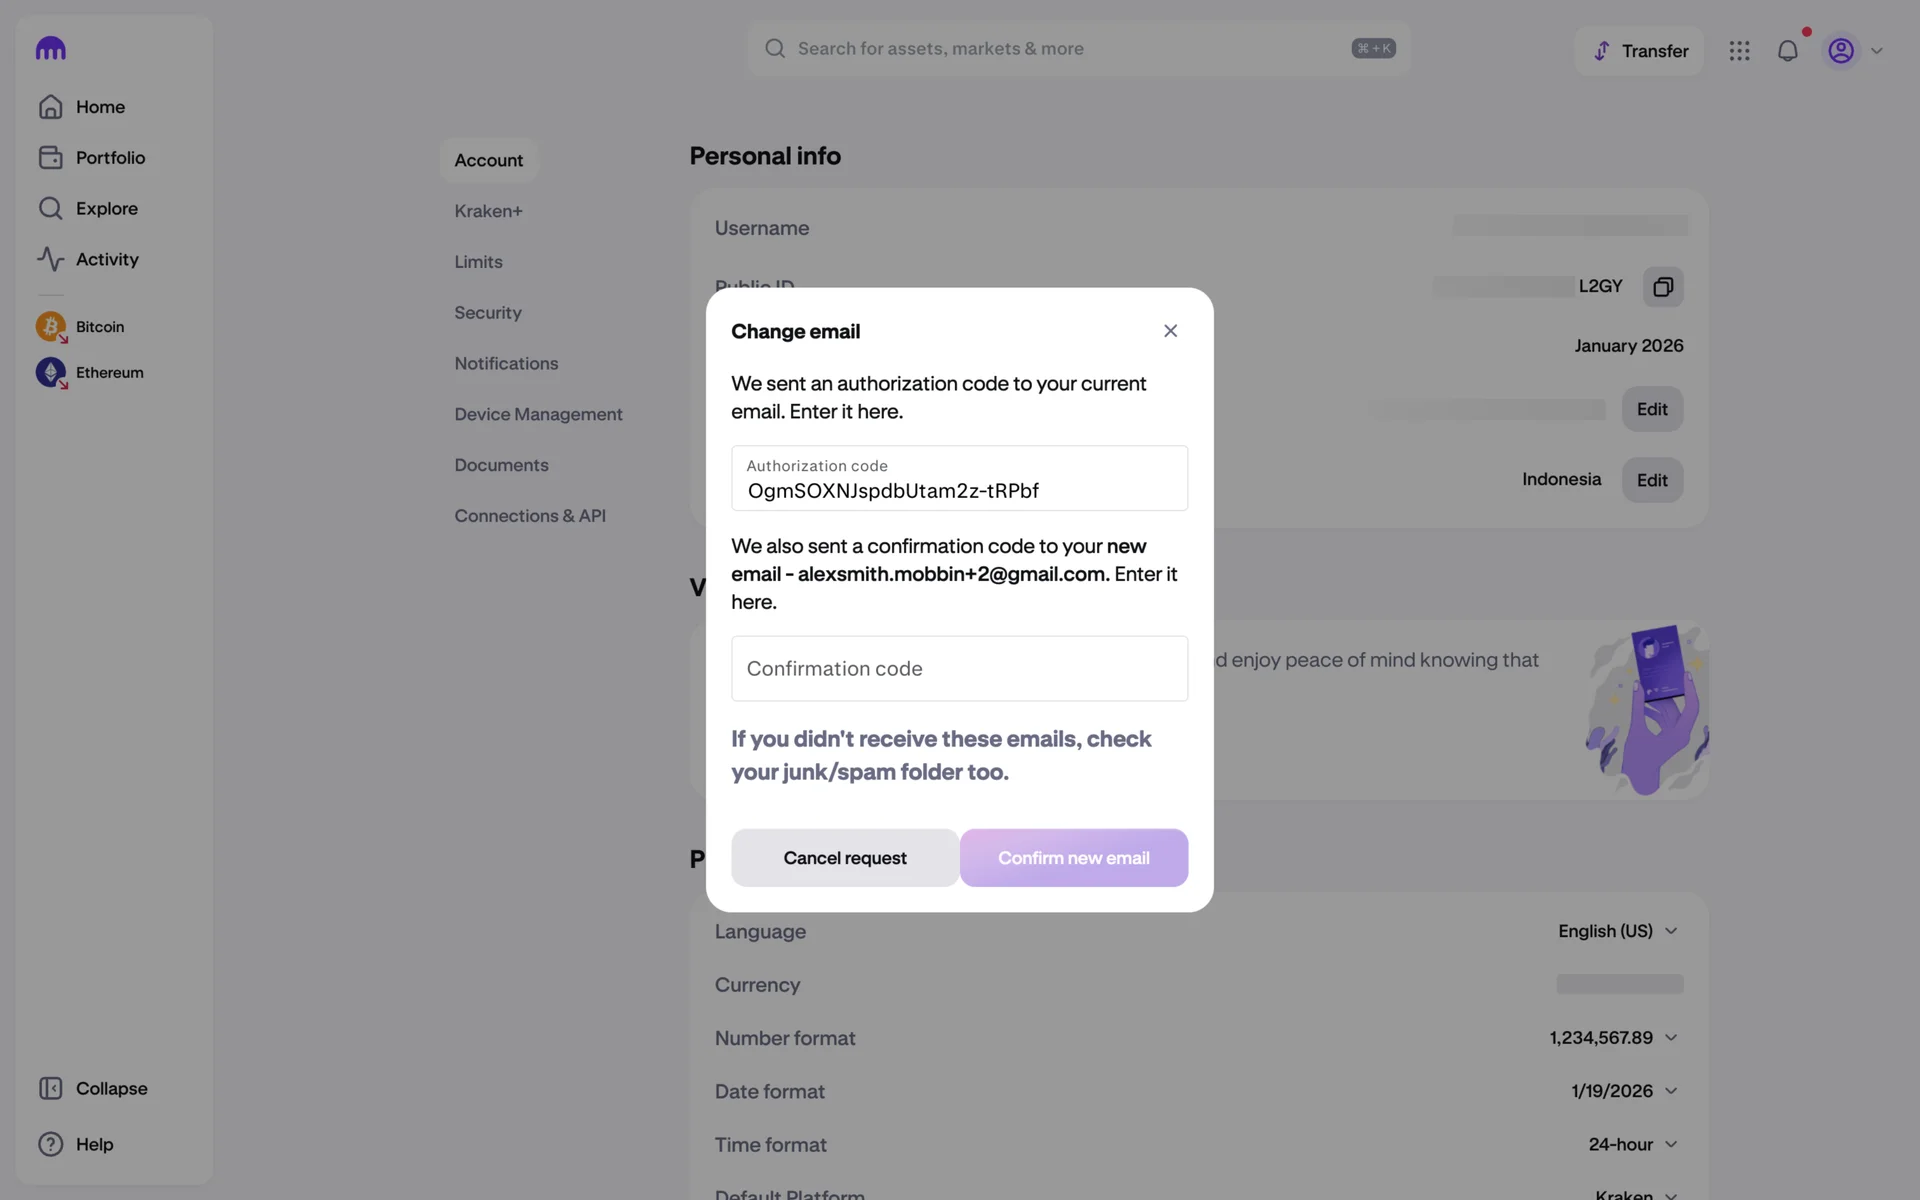The height and width of the screenshot is (1200, 1920).
Task: Click the Confirmation code field
Action: [x=959, y=669]
